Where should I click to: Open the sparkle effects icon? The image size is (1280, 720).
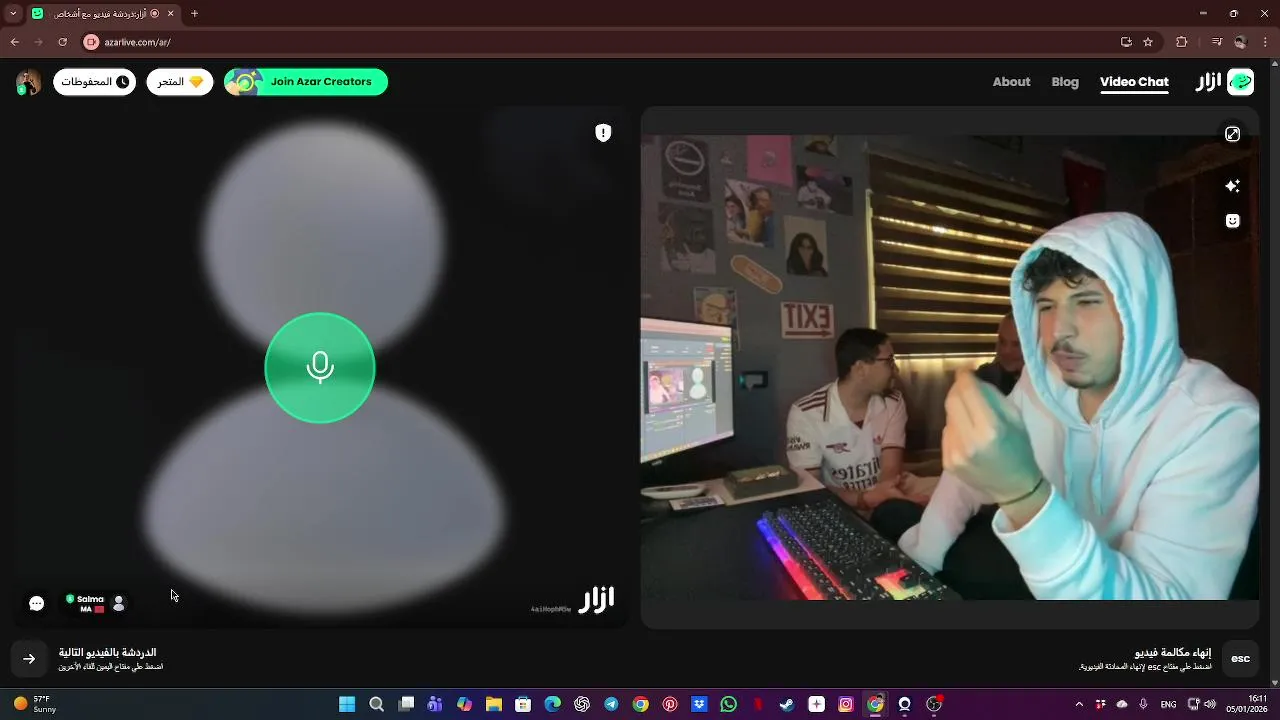1232,186
